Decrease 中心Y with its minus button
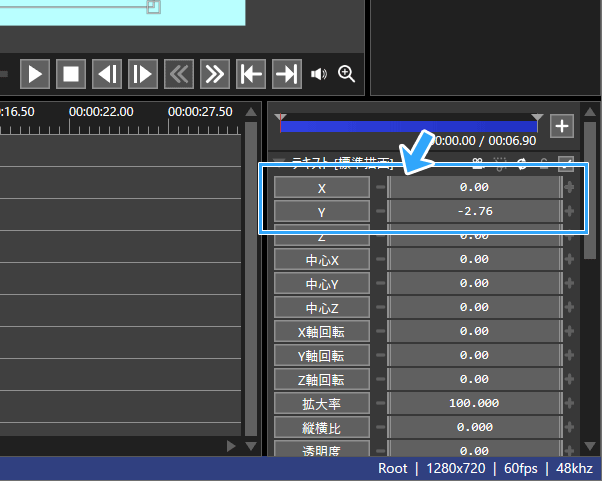 (x=380, y=283)
